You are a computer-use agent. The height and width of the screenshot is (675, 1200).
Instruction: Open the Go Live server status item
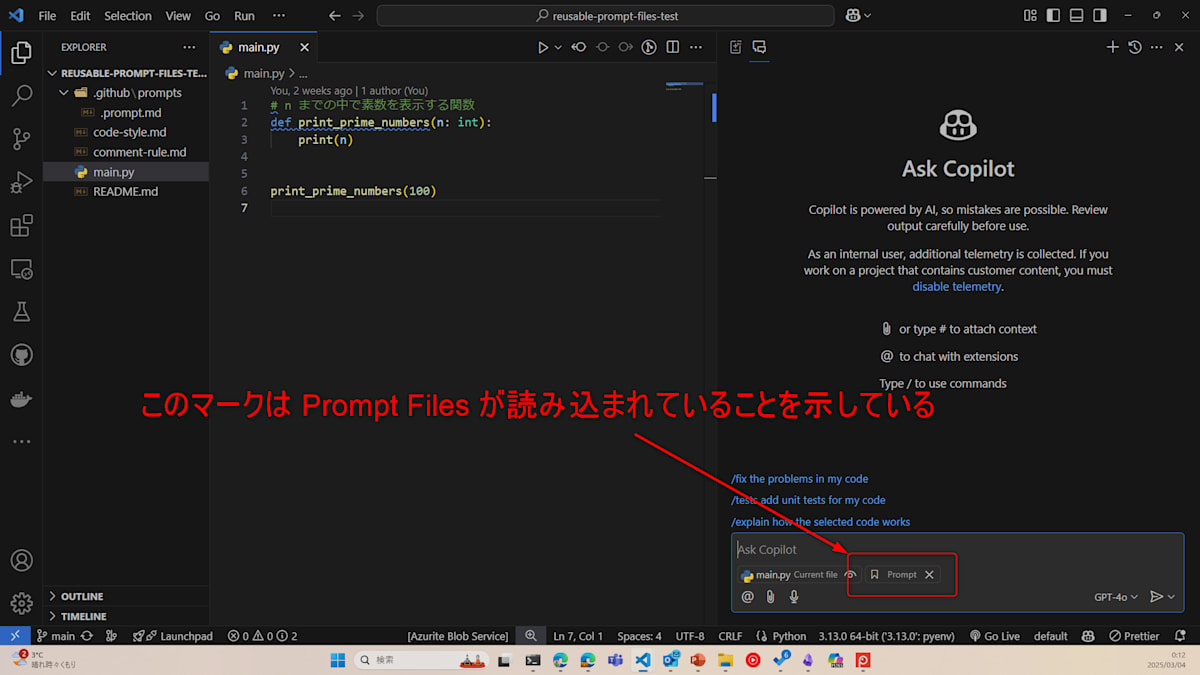tap(994, 636)
